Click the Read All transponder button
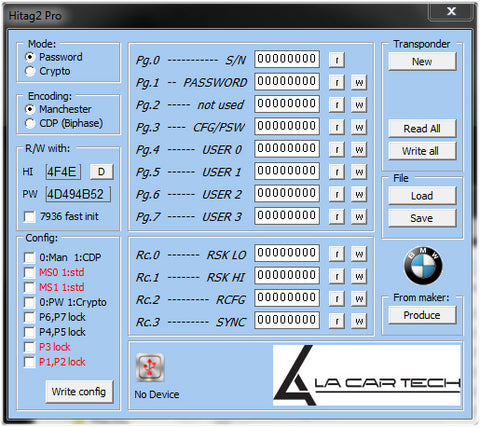The width and height of the screenshot is (480, 427). pyautogui.click(x=422, y=129)
